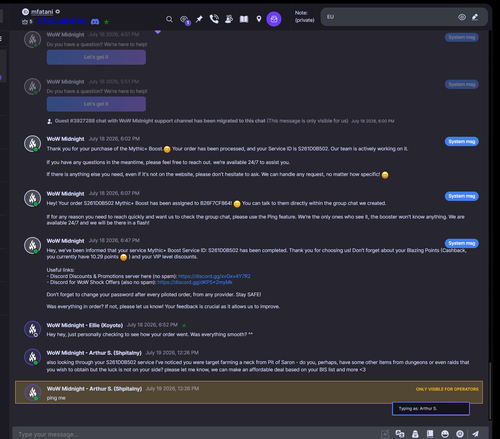500x439 pixels.
Task: Click the green star beside customer ID
Action: point(106,22)
